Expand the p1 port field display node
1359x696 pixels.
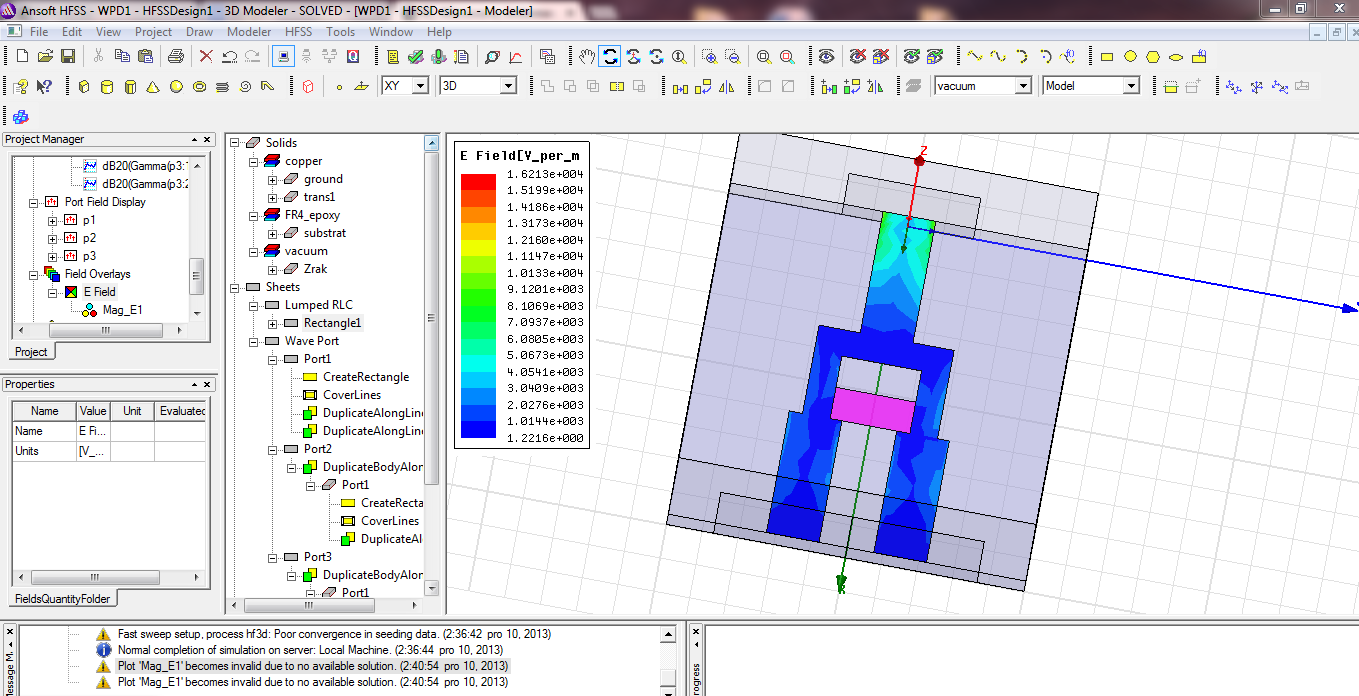tap(53, 220)
